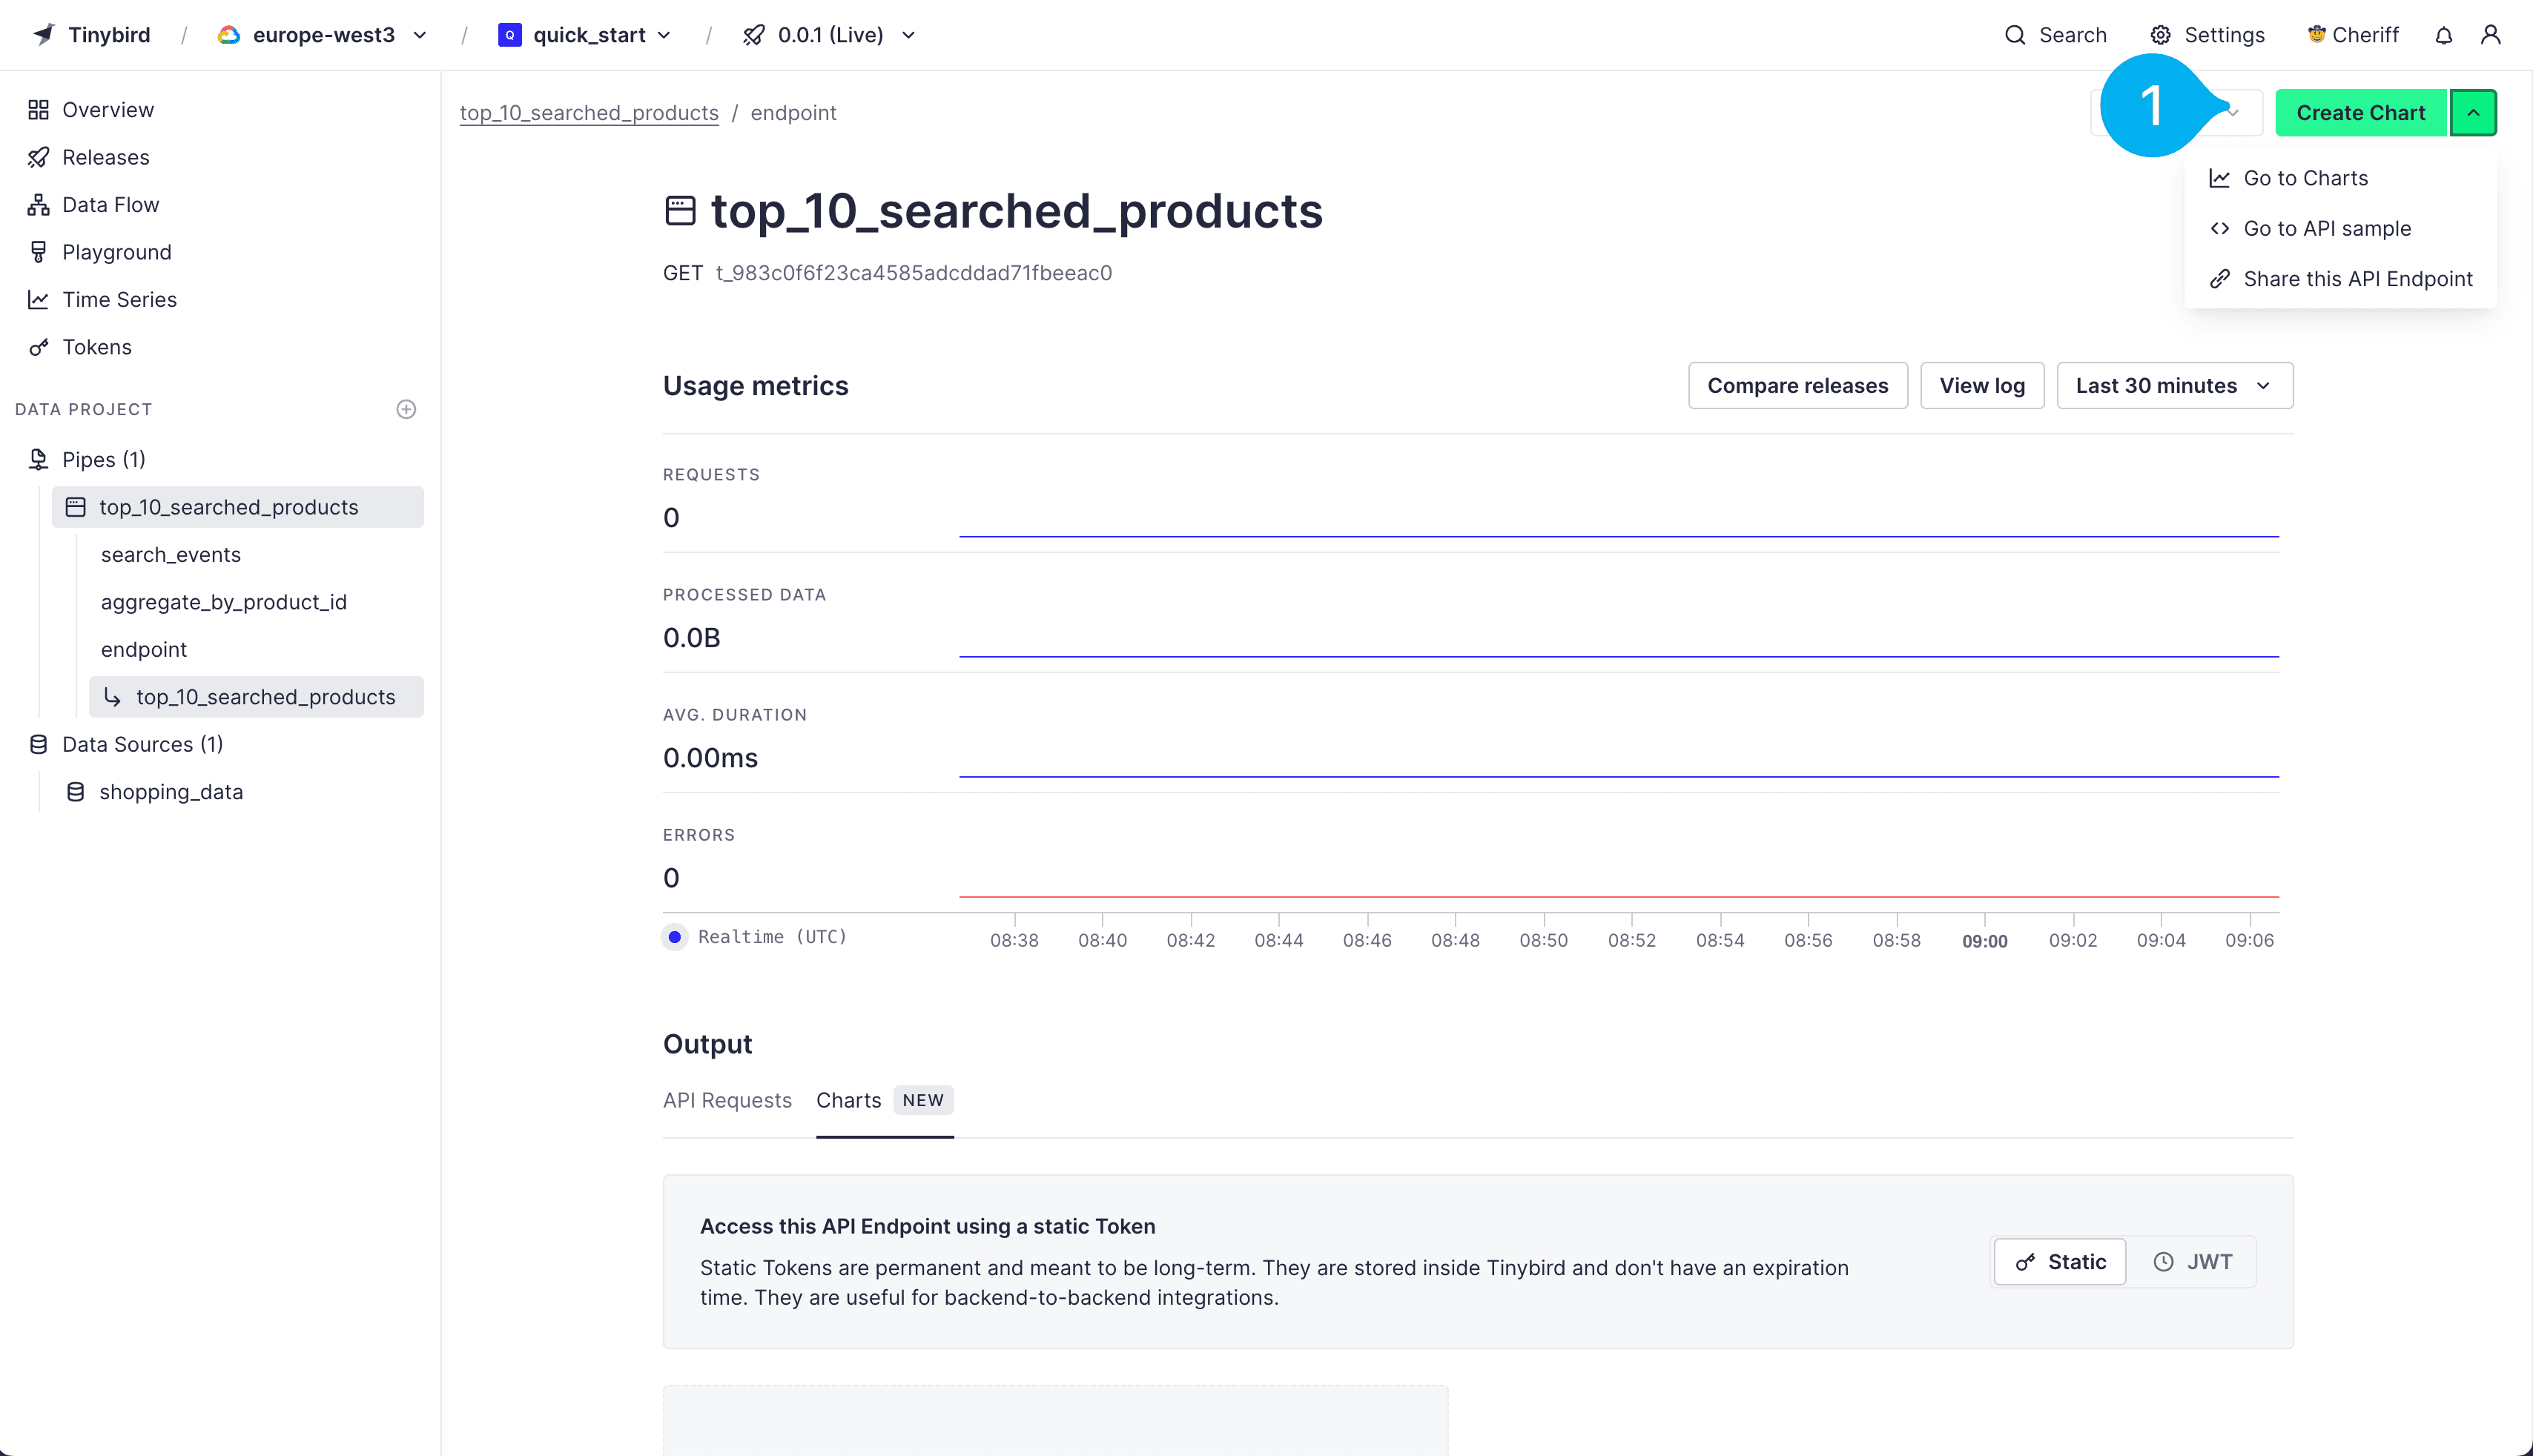Add a new Data Project item with the plus icon
The height and width of the screenshot is (1456, 2533).
click(x=406, y=409)
